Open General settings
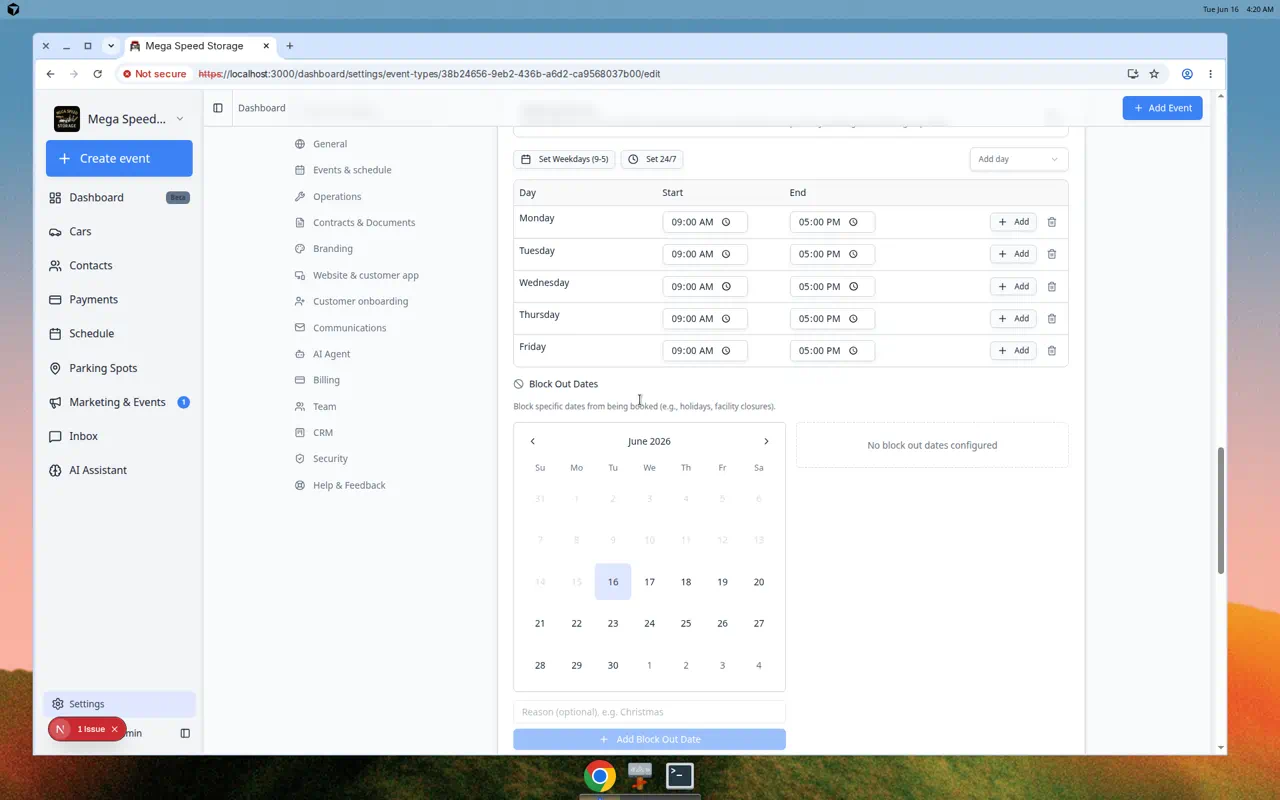Image resolution: width=1280 pixels, height=800 pixels. (330, 144)
